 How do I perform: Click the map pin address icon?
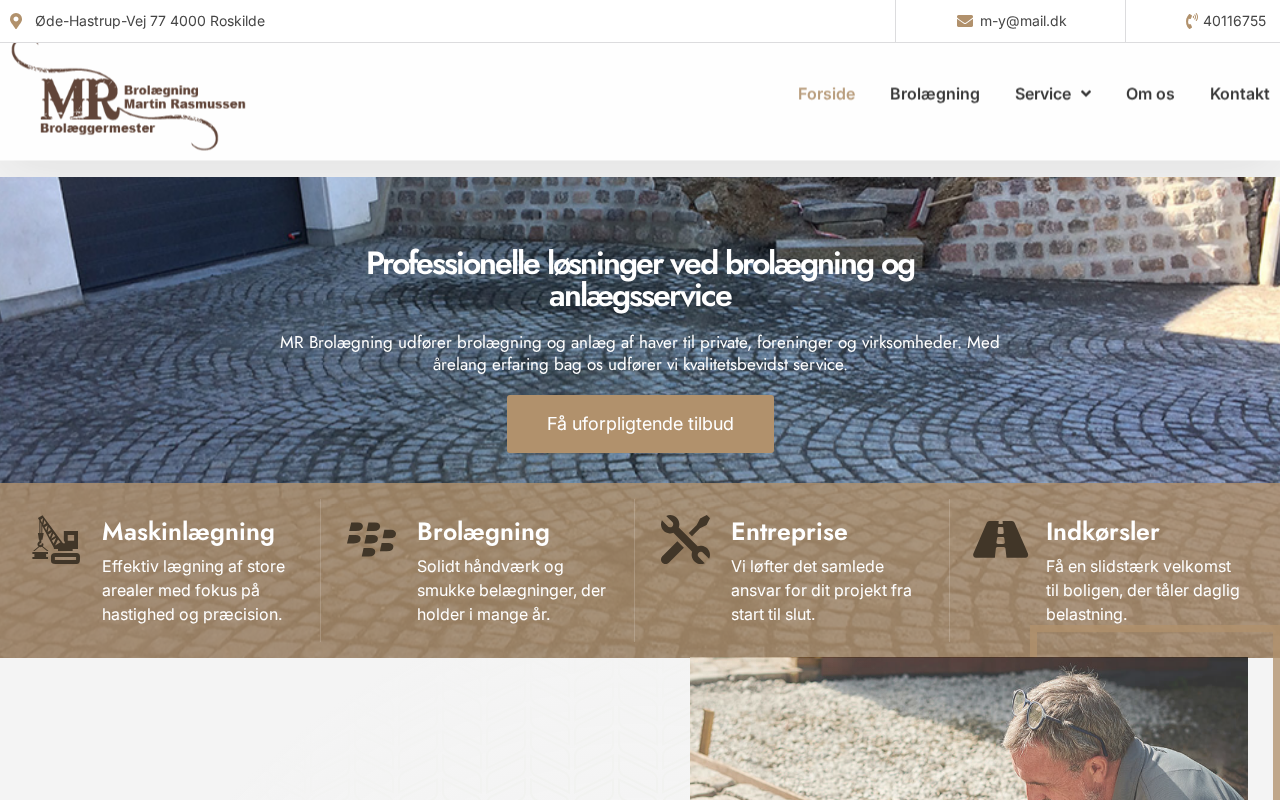point(16,21)
